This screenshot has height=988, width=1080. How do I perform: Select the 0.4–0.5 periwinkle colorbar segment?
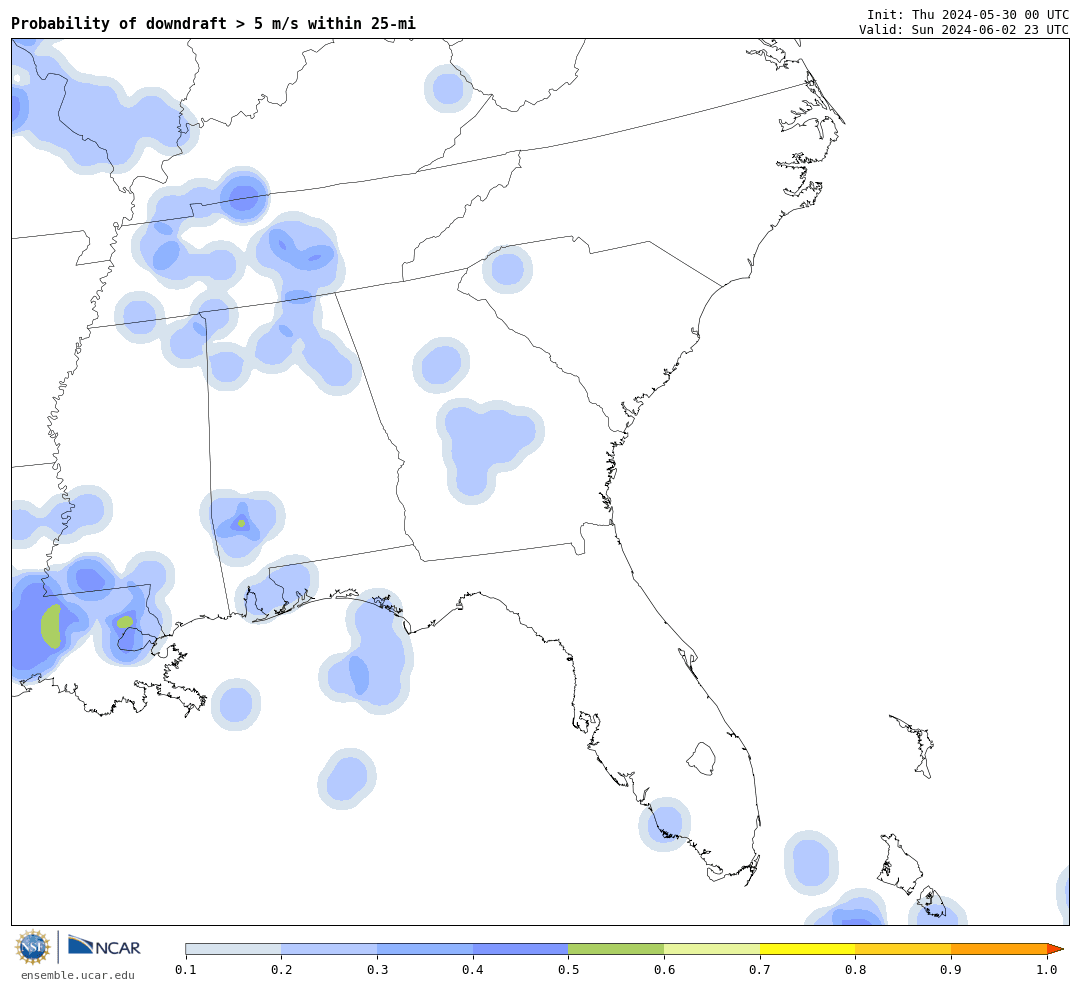point(521,949)
